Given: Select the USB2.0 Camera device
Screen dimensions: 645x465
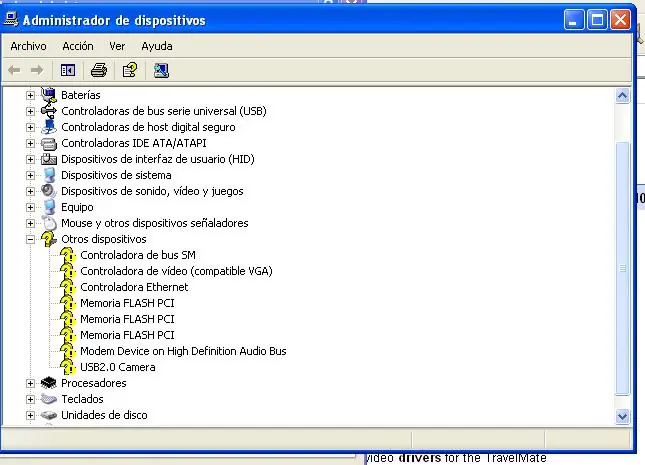Looking at the screenshot, I should (118, 367).
